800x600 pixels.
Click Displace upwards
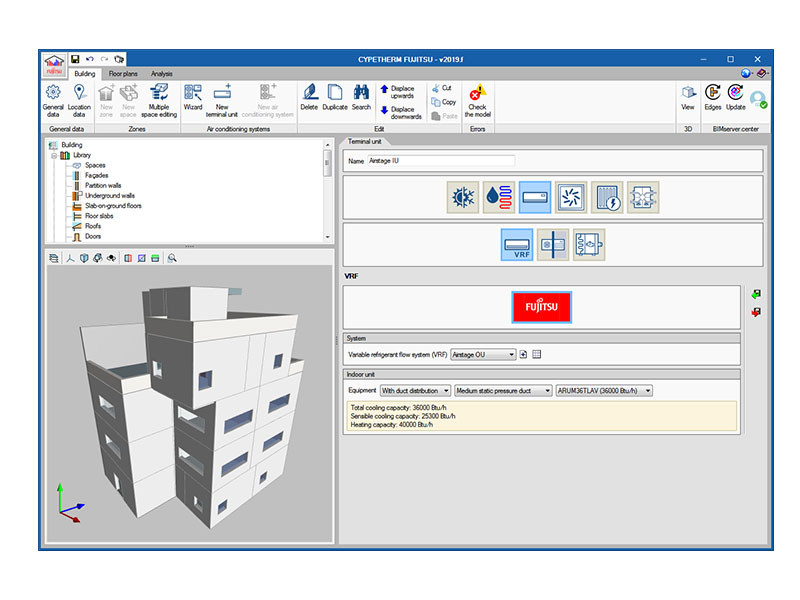tap(396, 92)
